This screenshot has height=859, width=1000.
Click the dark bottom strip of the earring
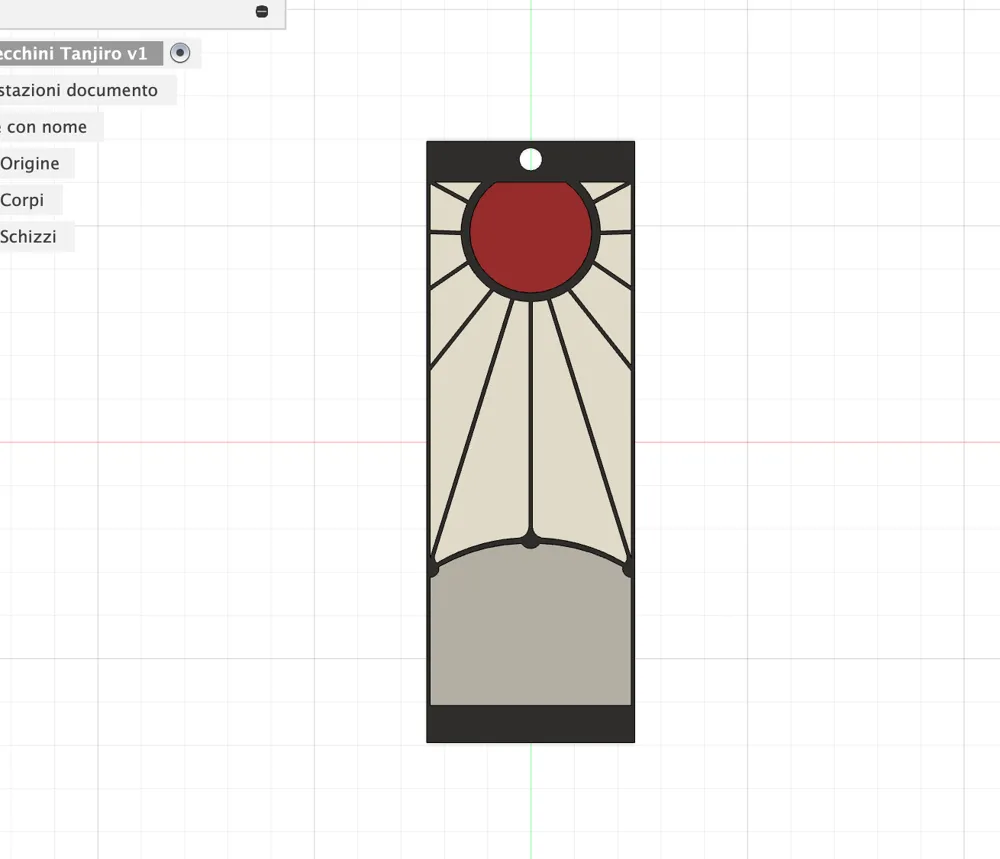pos(530,725)
